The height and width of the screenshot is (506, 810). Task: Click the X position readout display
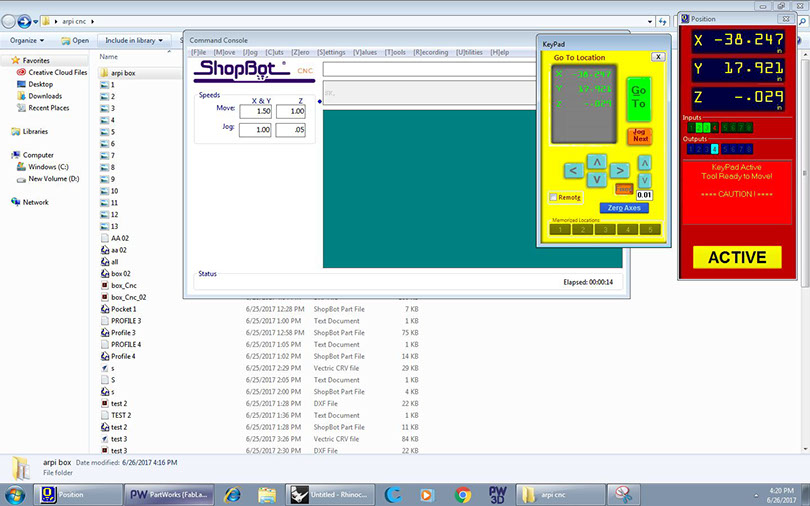click(x=737, y=40)
